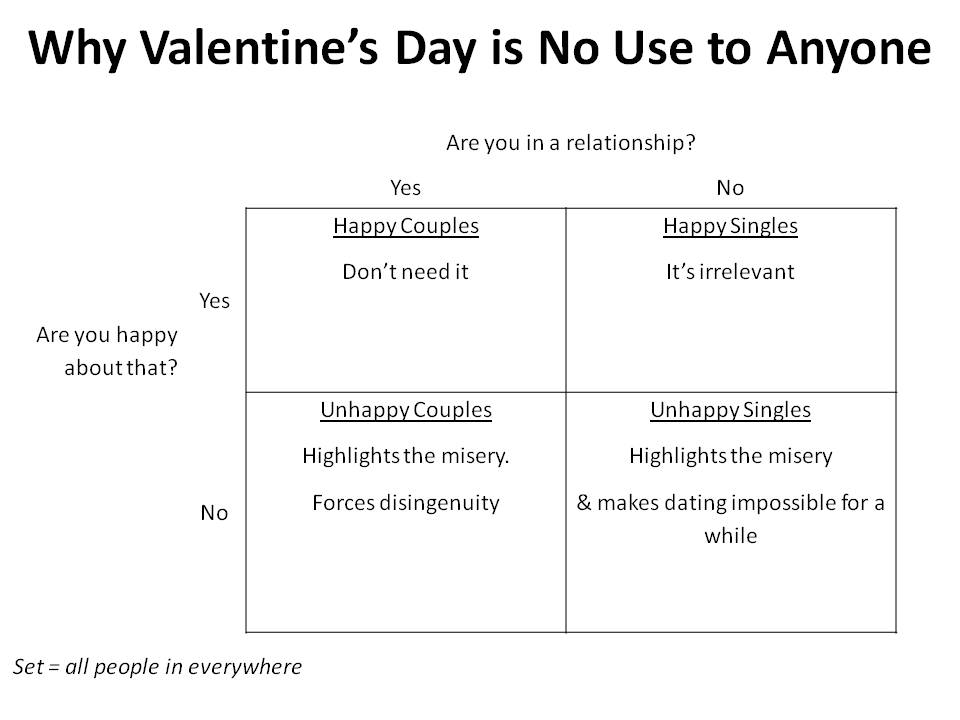Select the "Happy Couples" underlined heading
Viewport: 960px width, 720px height.
(x=405, y=226)
